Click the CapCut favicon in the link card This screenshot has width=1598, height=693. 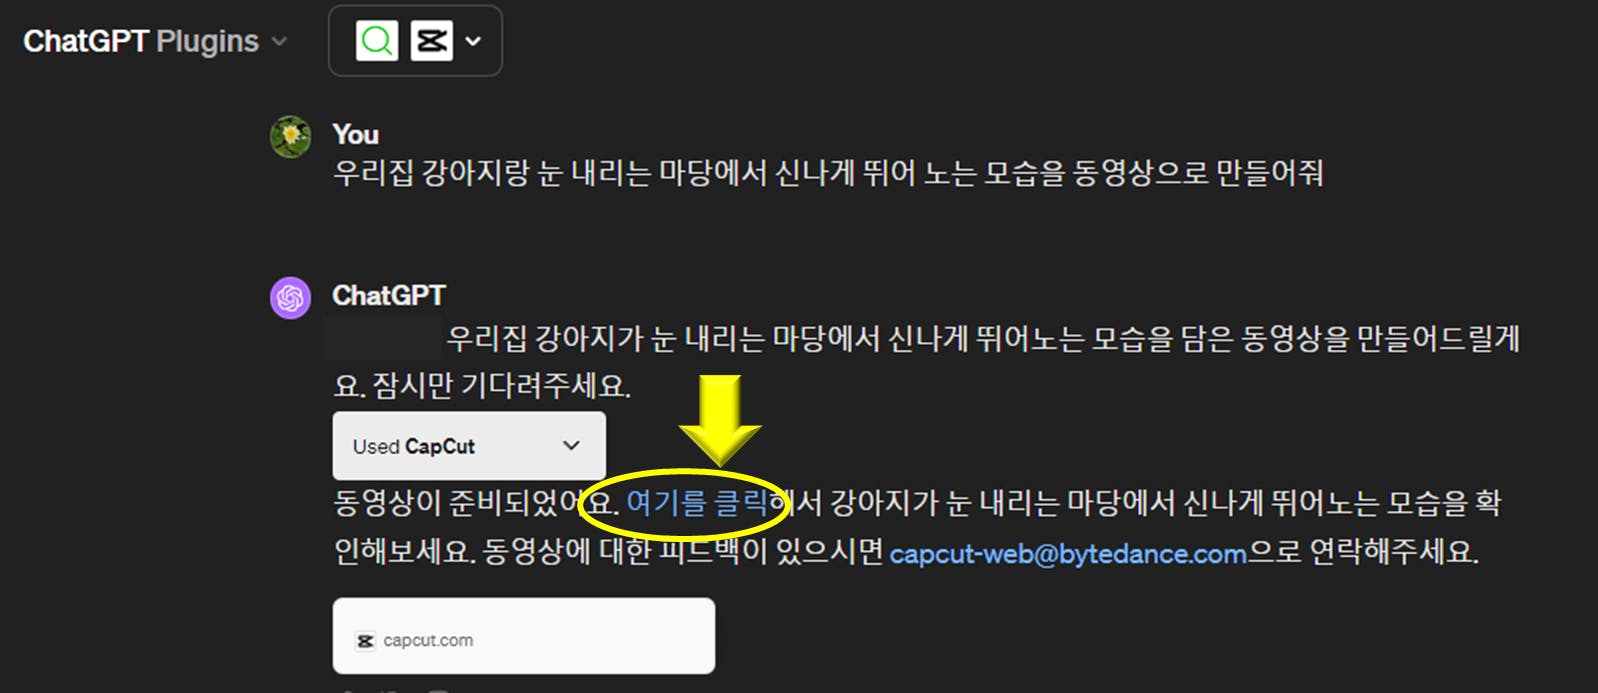click(366, 641)
